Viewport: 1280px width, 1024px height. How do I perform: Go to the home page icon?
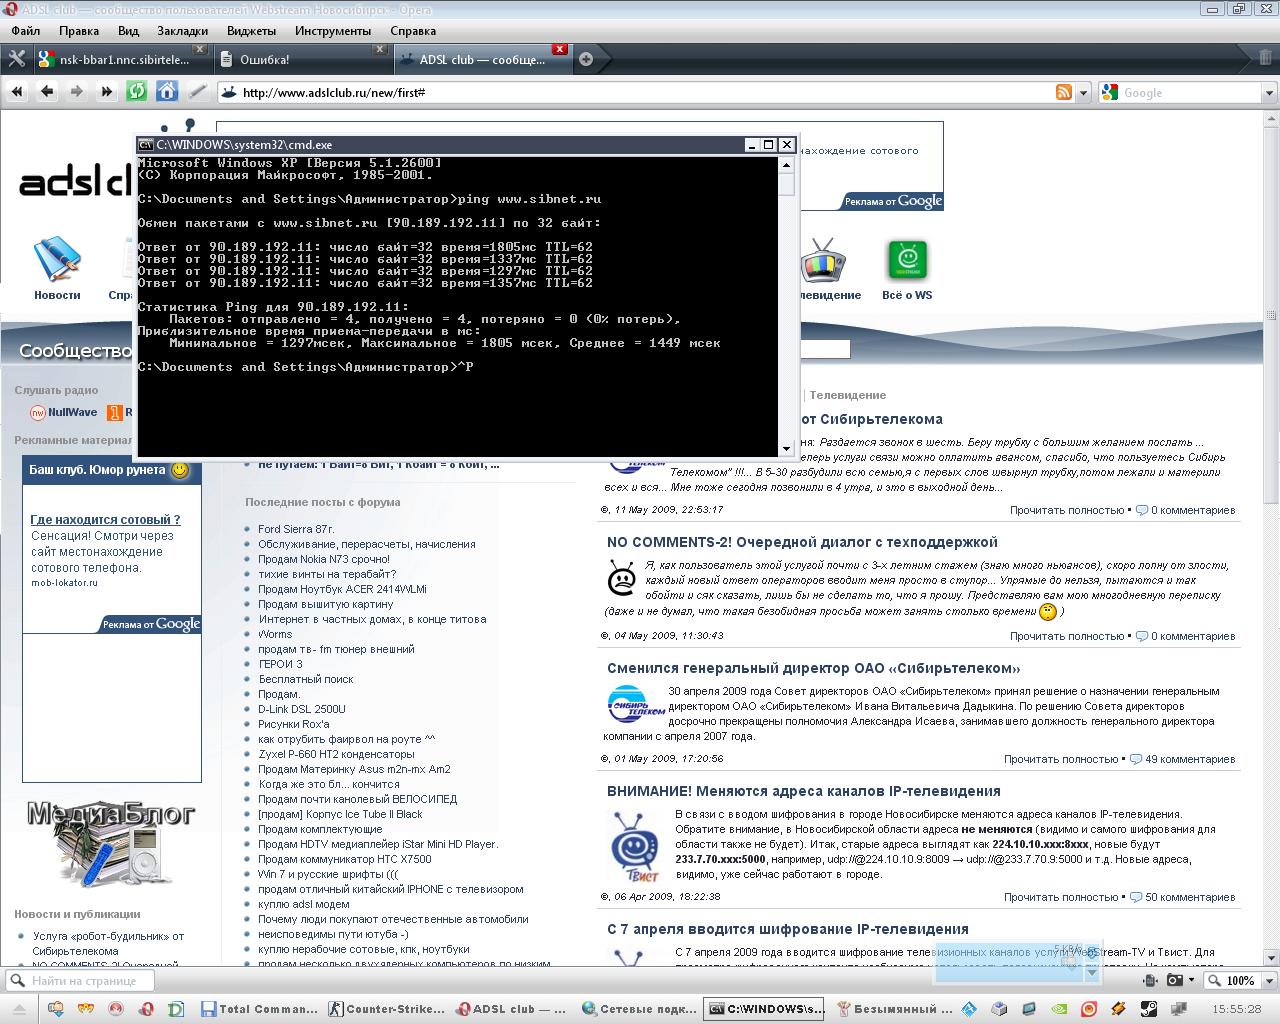click(167, 92)
